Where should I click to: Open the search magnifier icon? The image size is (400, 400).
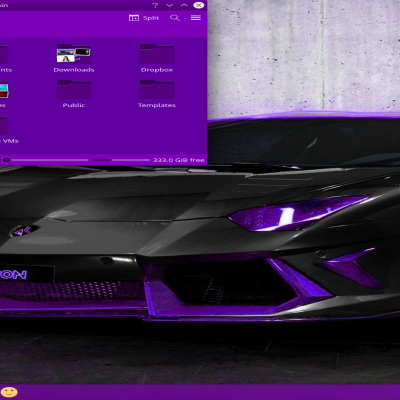click(x=175, y=18)
